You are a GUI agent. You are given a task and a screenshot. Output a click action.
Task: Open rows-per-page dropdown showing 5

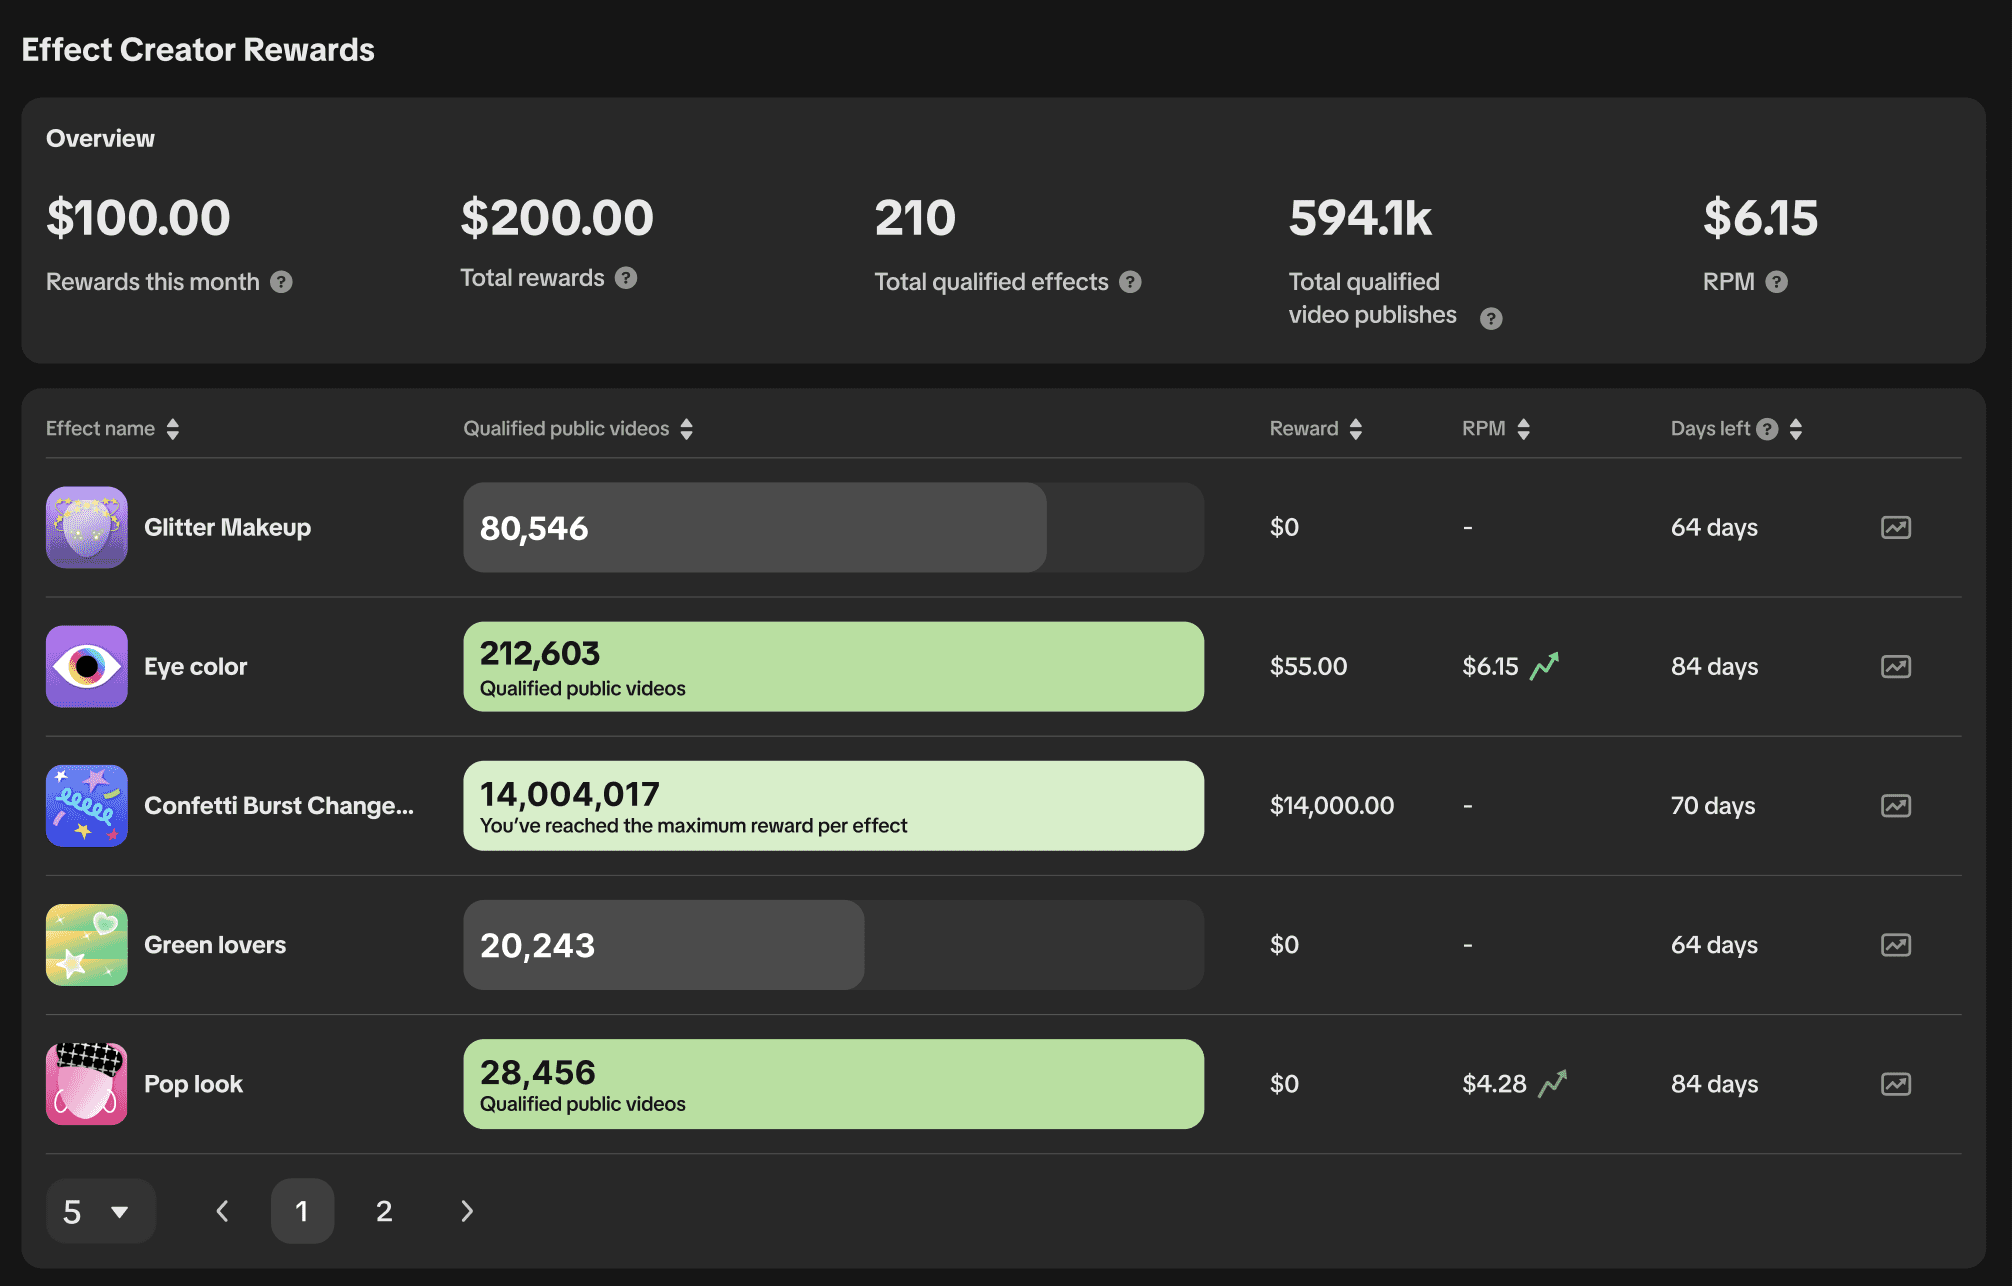pos(100,1211)
